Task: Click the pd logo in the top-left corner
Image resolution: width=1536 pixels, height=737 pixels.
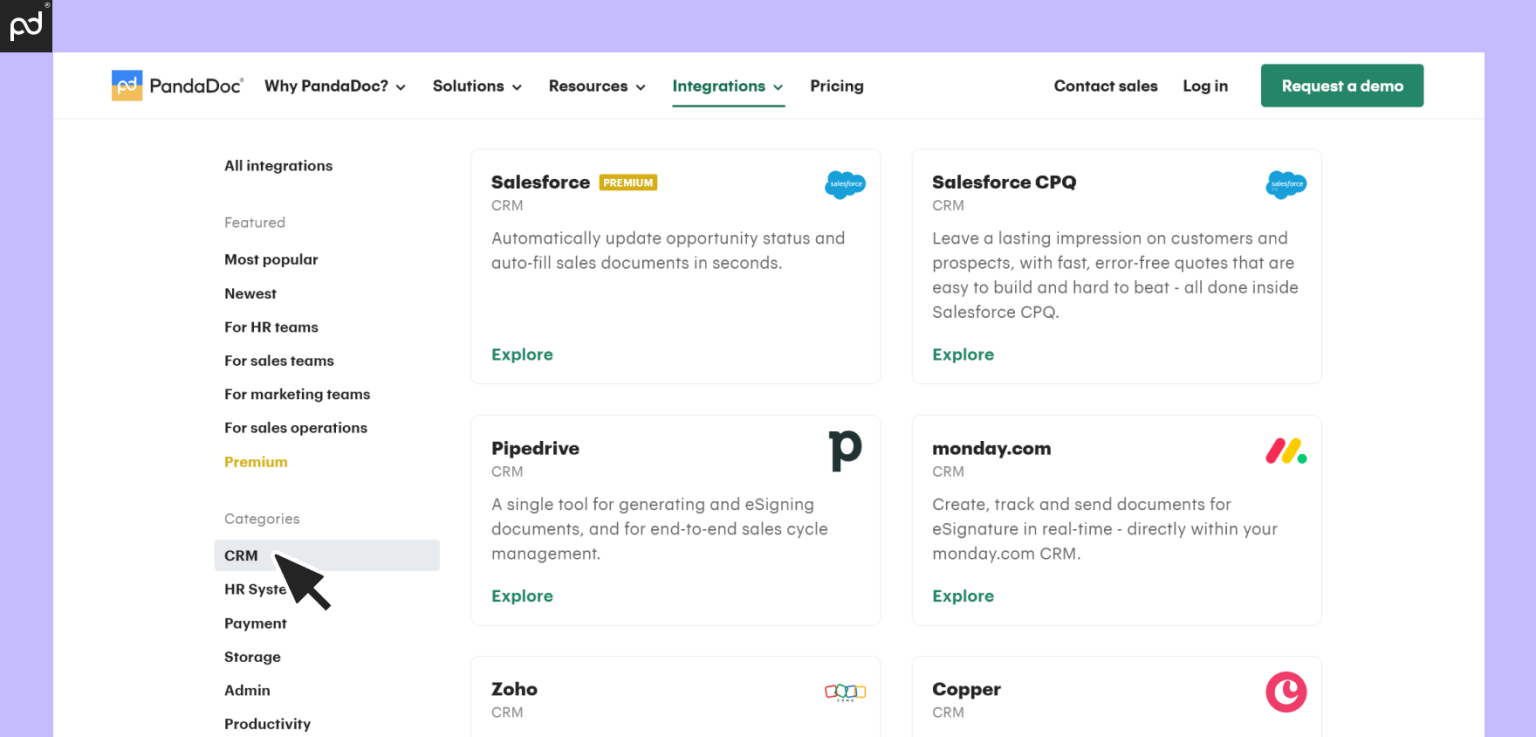Action: pyautogui.click(x=25, y=25)
